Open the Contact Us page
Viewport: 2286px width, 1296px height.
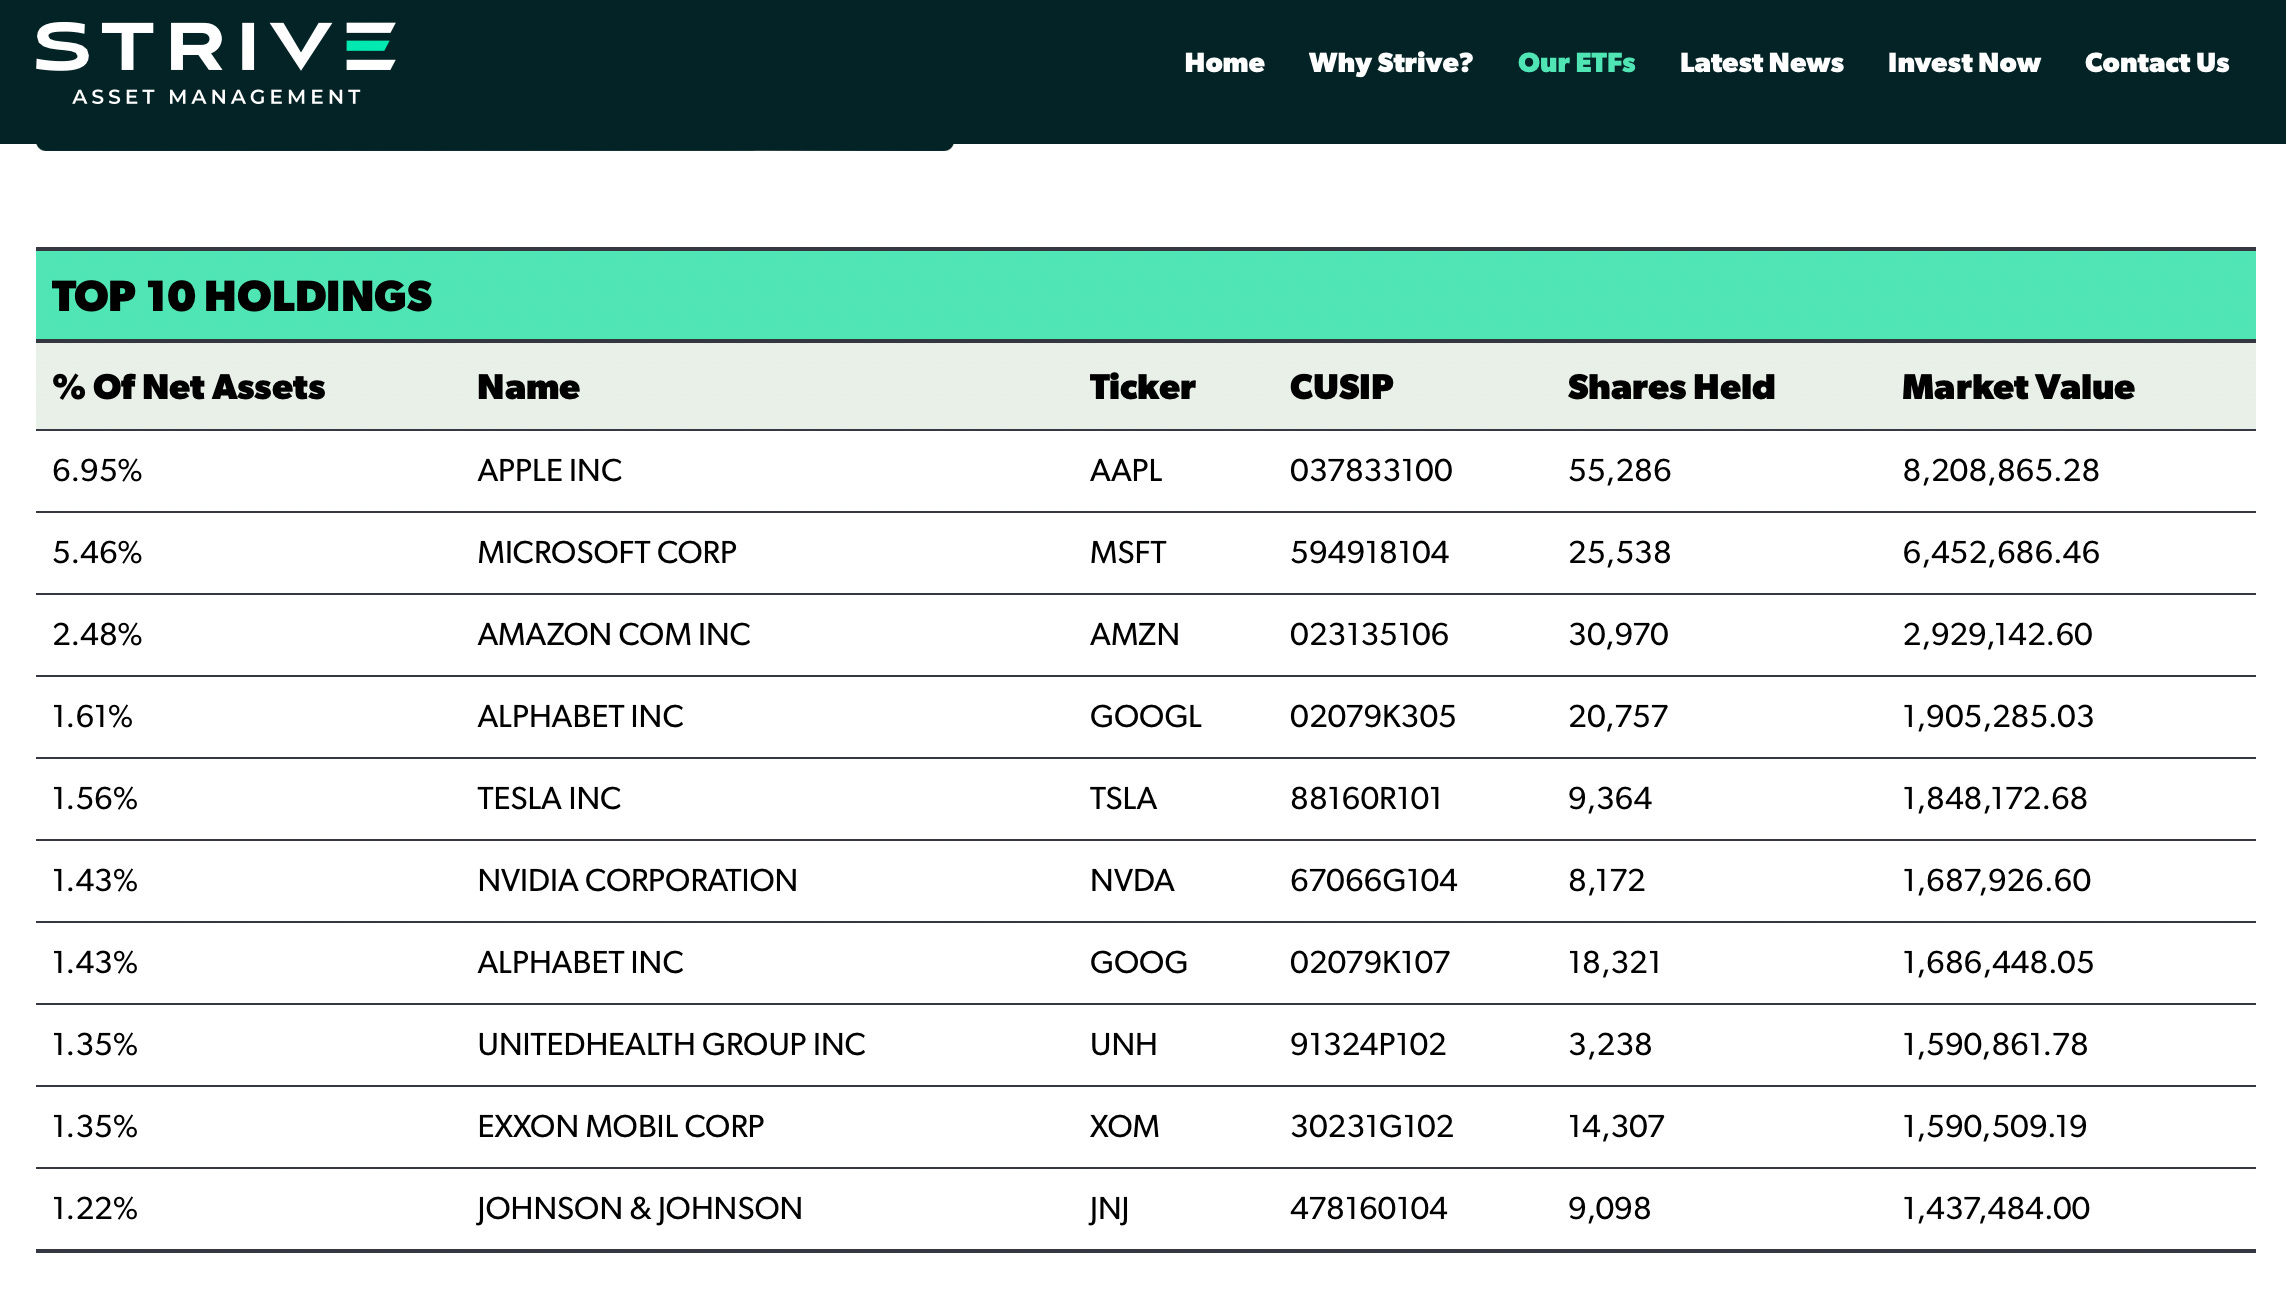pos(2157,63)
